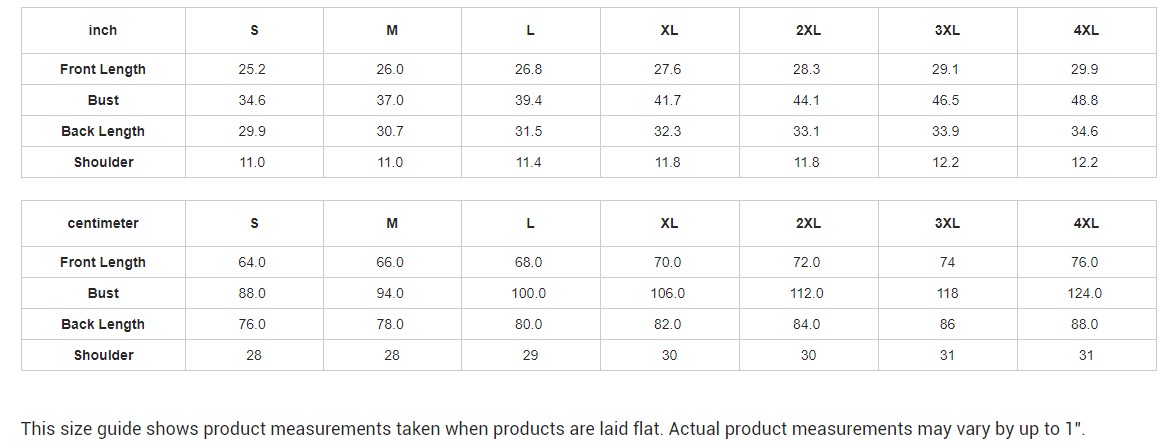Click the 41.7 Bust cell for XL
Viewport: 1176px width, 446px height.
coord(668,100)
